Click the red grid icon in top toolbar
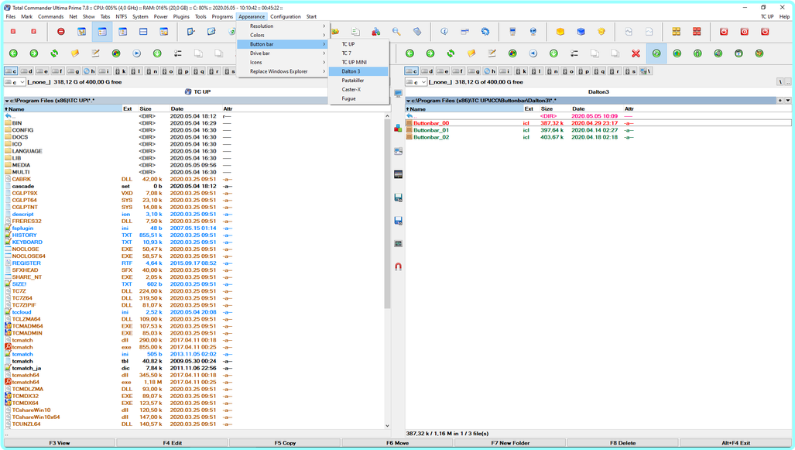This screenshot has height=450, width=795. tap(697, 32)
